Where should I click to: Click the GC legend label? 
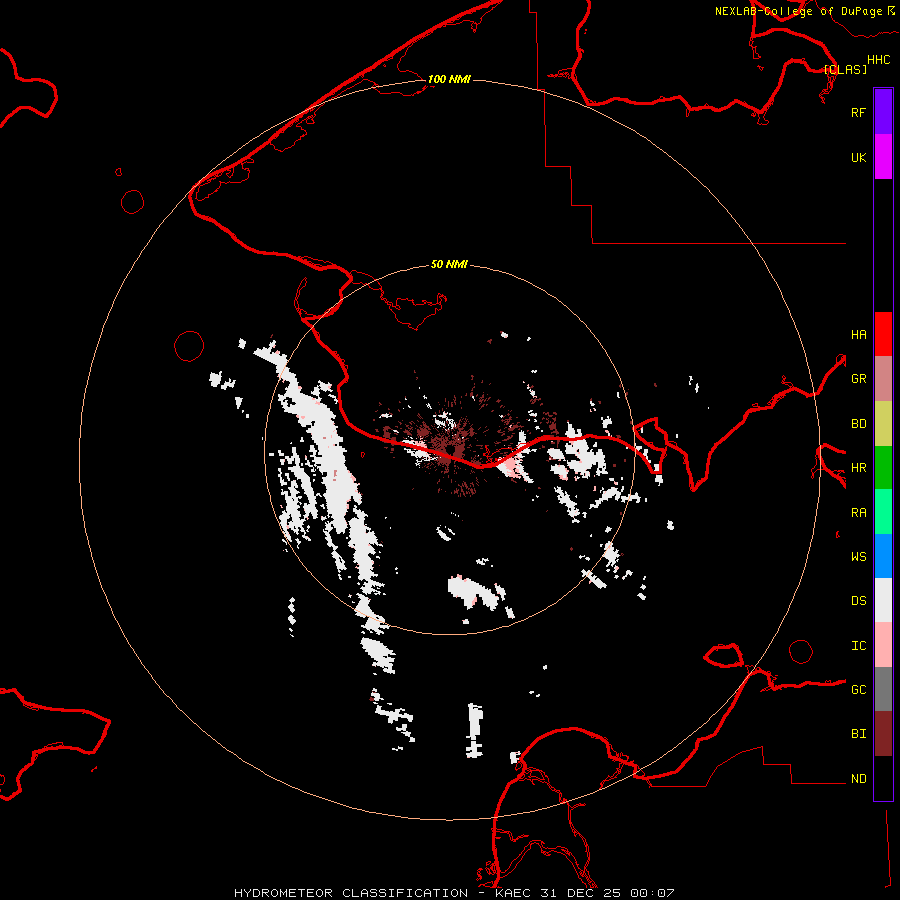858,689
